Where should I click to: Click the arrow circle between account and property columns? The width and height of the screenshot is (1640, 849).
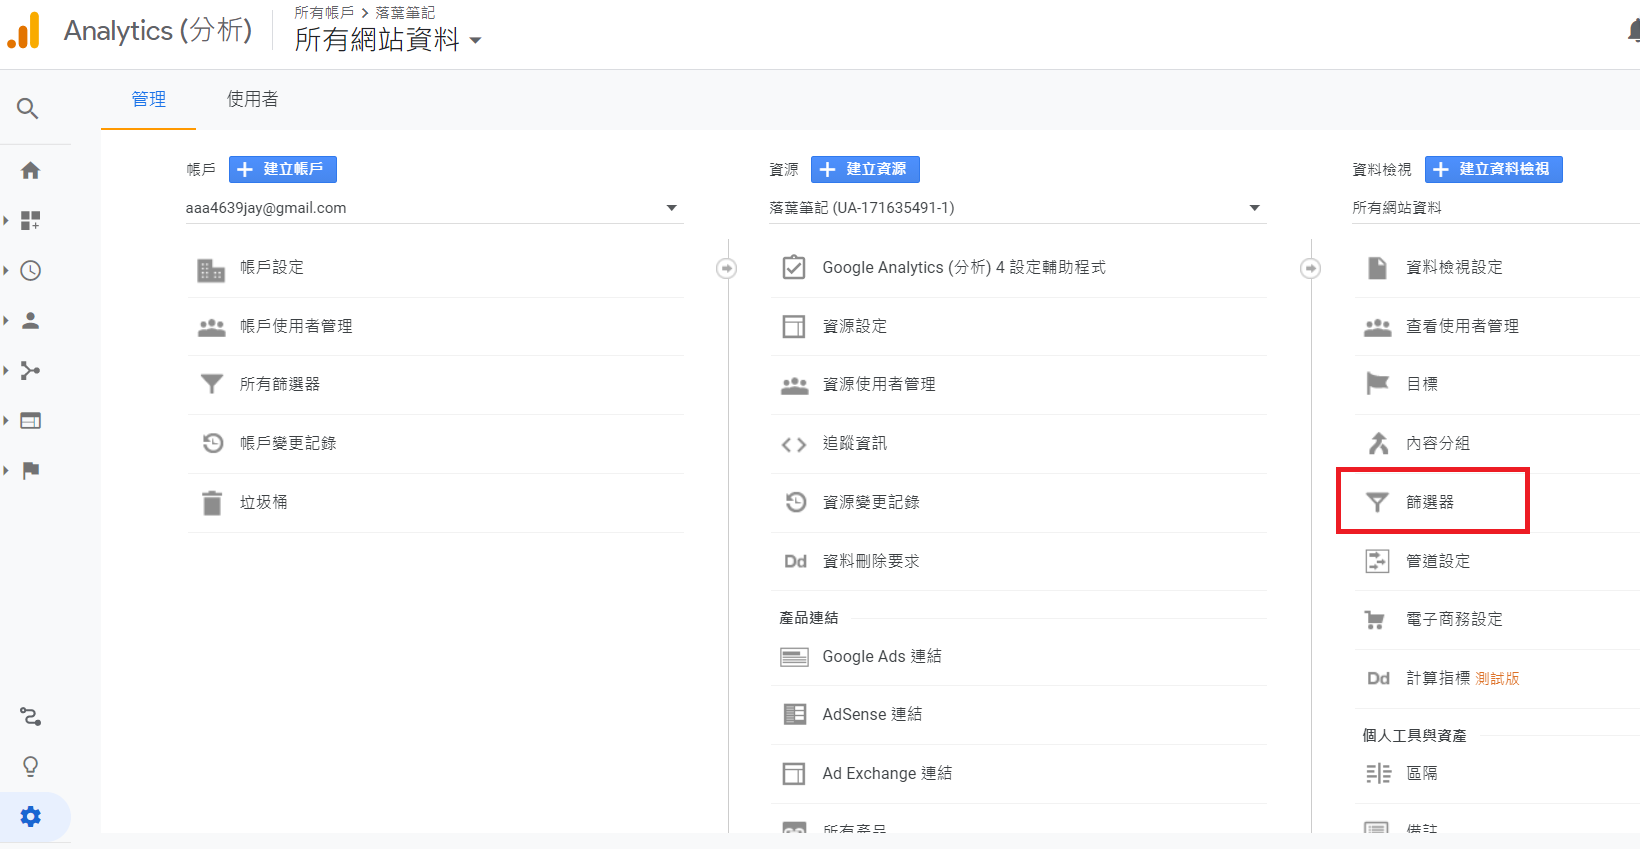pos(727,268)
